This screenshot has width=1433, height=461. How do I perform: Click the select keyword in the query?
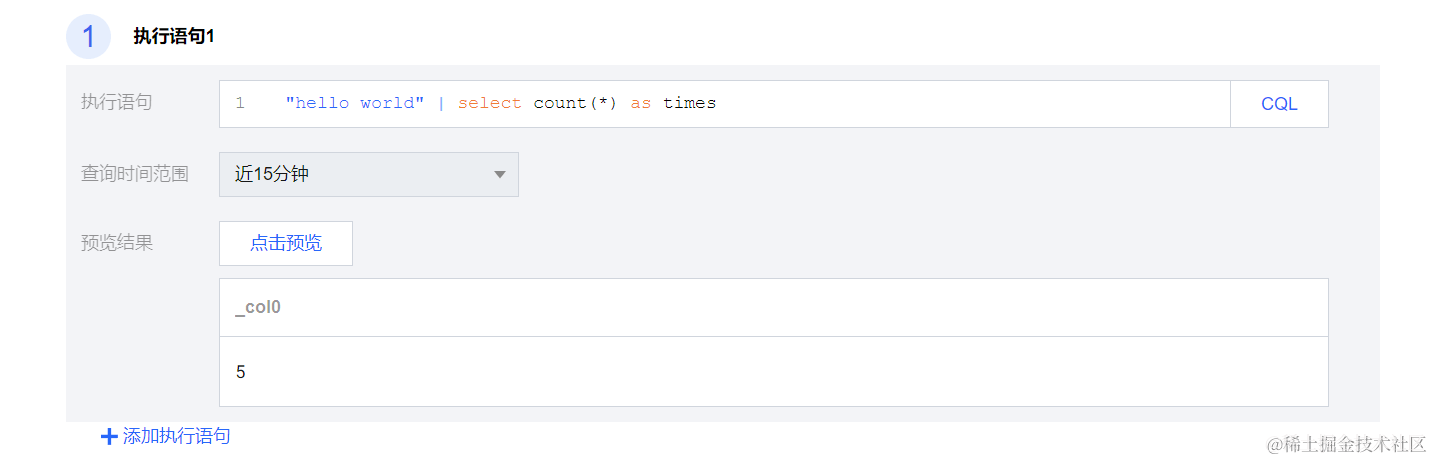[490, 104]
